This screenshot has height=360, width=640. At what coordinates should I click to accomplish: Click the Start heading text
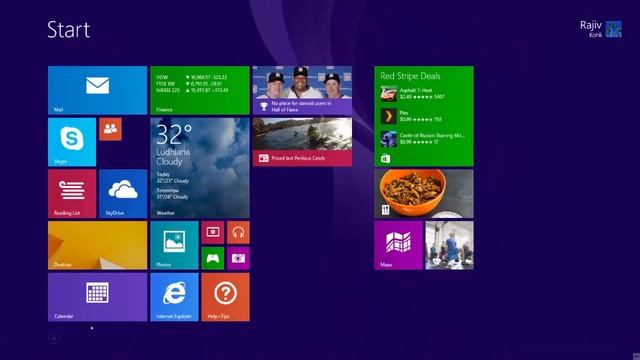click(x=69, y=30)
